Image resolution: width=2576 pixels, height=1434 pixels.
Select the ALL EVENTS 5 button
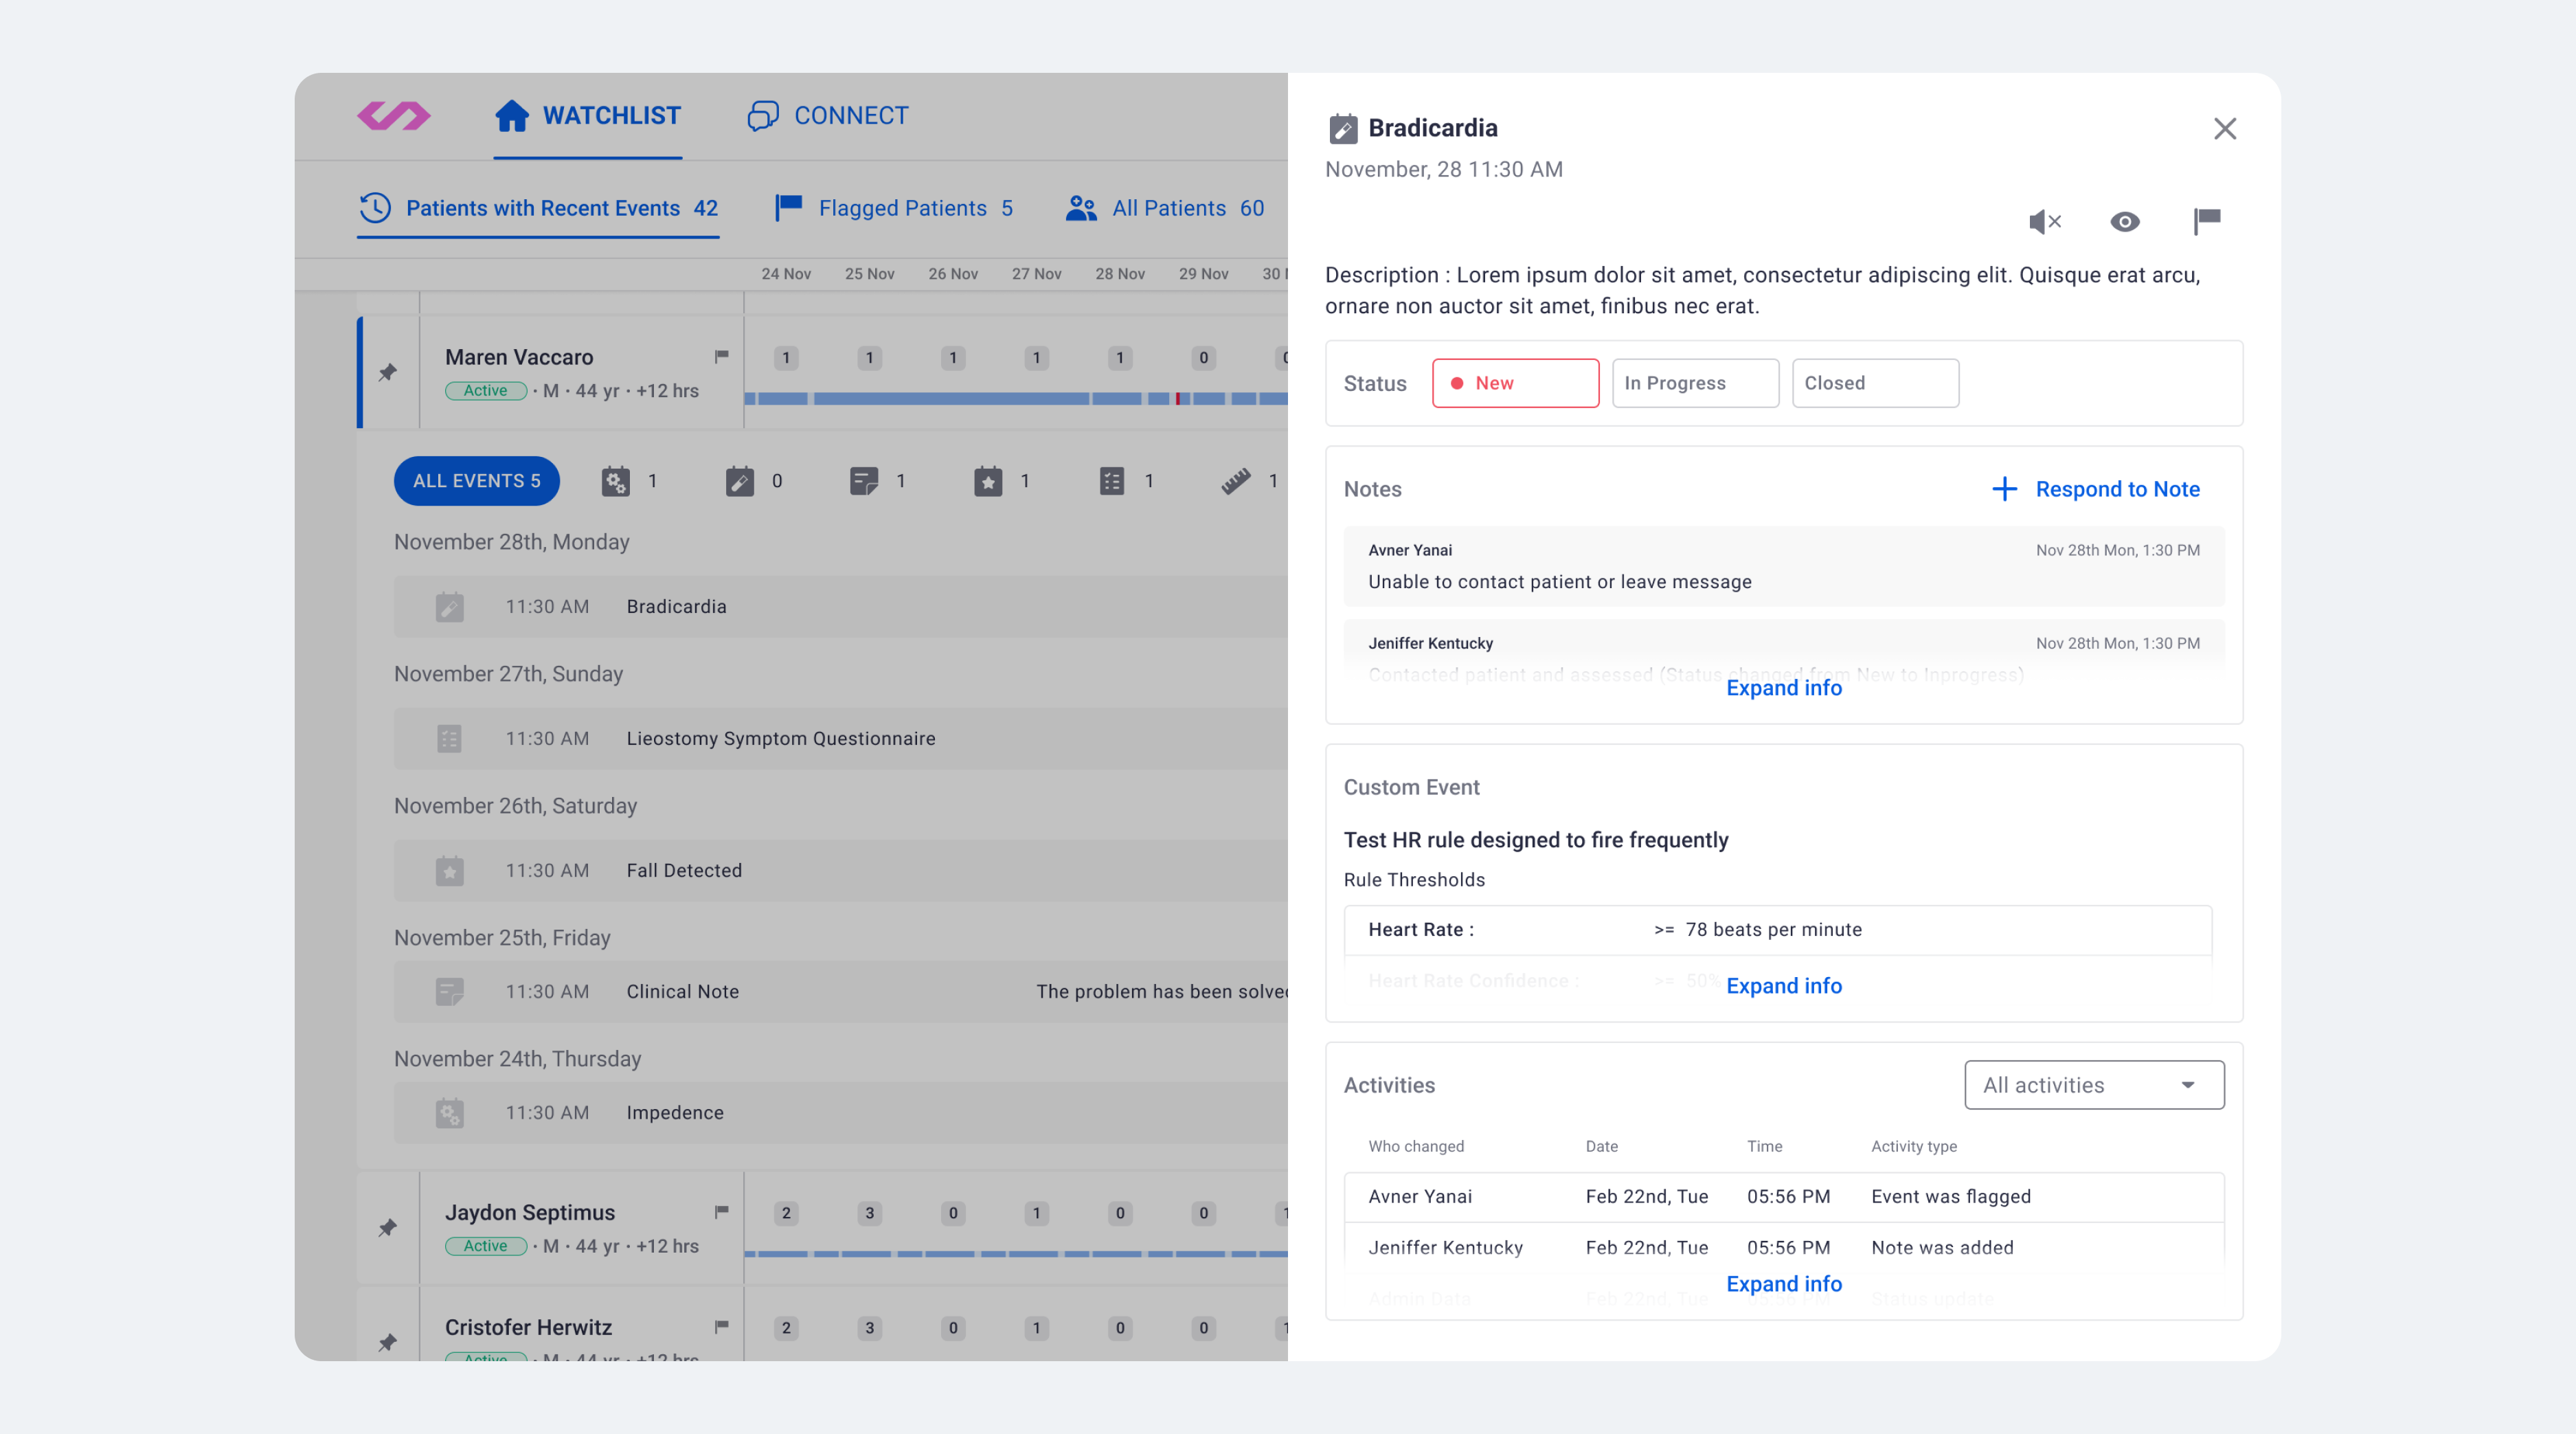tap(476, 481)
